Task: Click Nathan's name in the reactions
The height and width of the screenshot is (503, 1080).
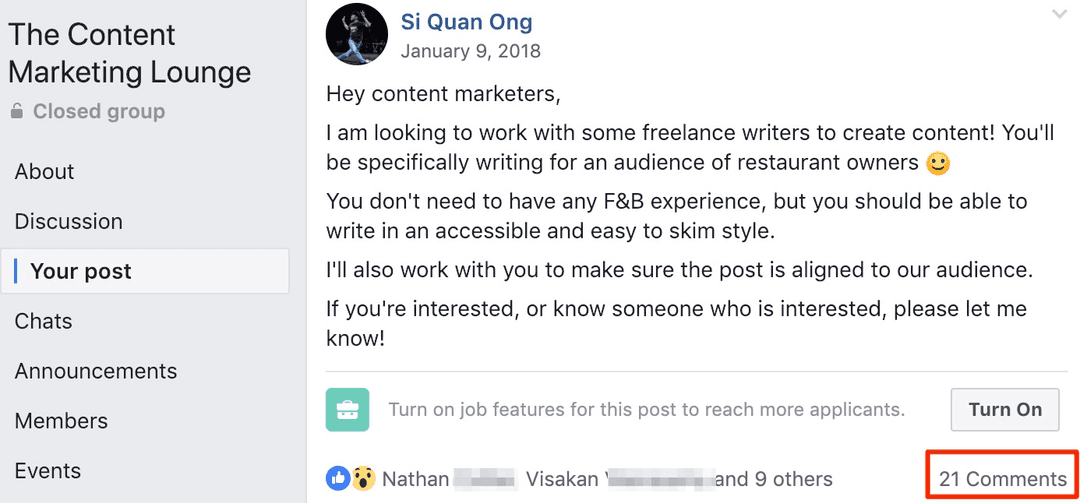Action: click(415, 479)
